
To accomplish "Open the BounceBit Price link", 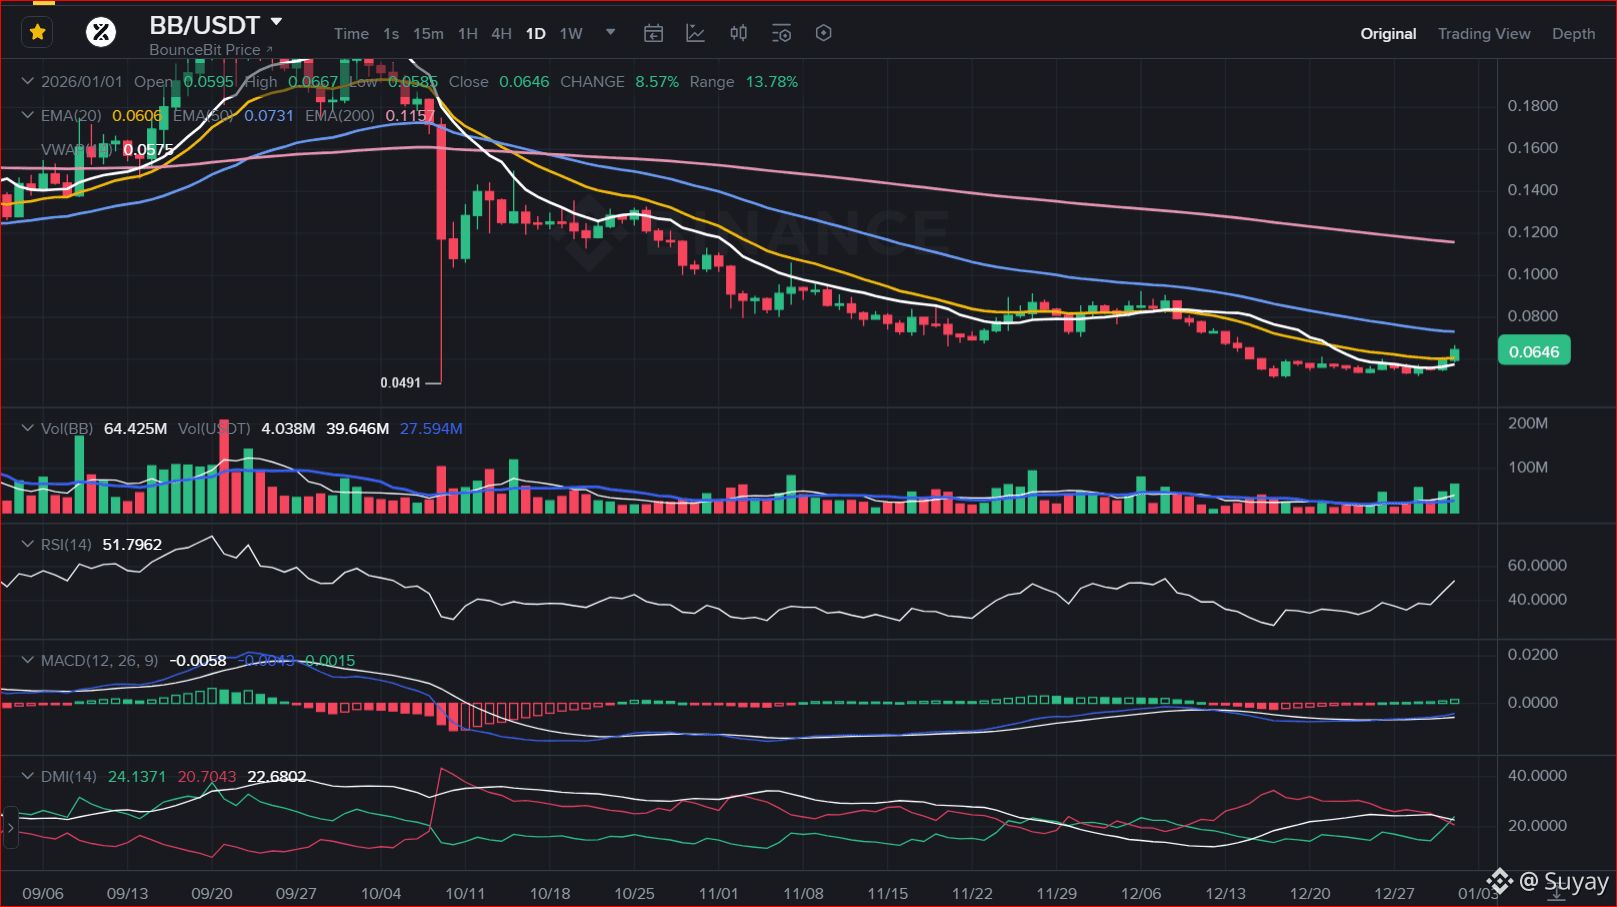I will (x=211, y=49).
